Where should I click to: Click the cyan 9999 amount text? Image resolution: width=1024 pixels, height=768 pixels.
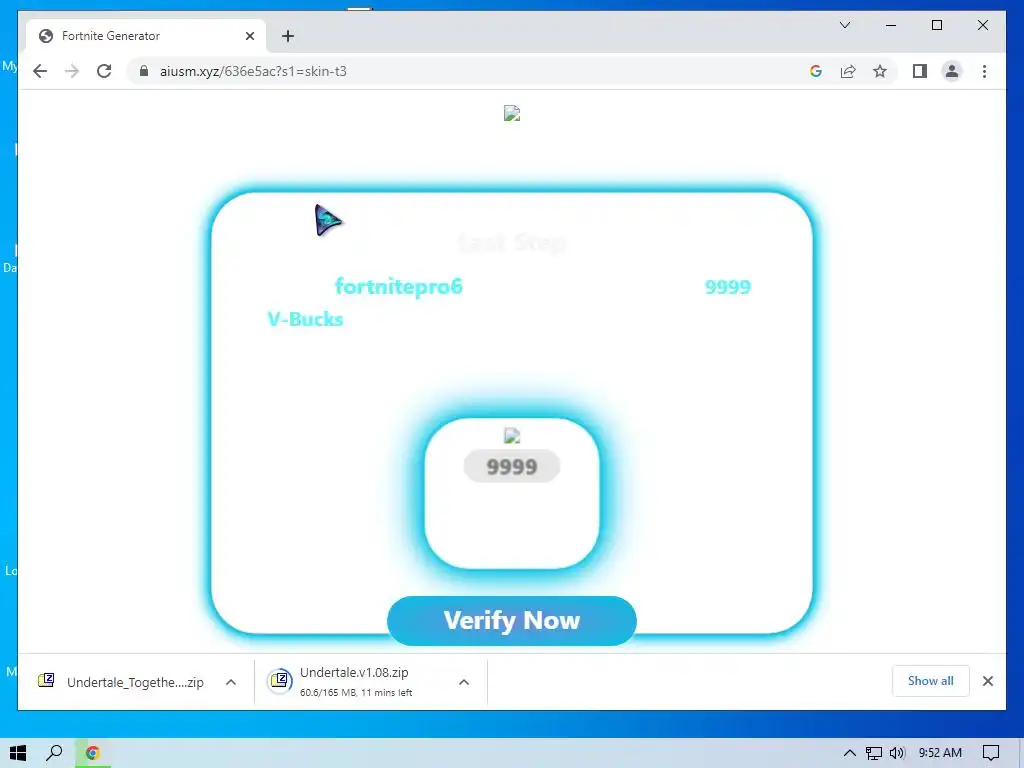(x=728, y=287)
